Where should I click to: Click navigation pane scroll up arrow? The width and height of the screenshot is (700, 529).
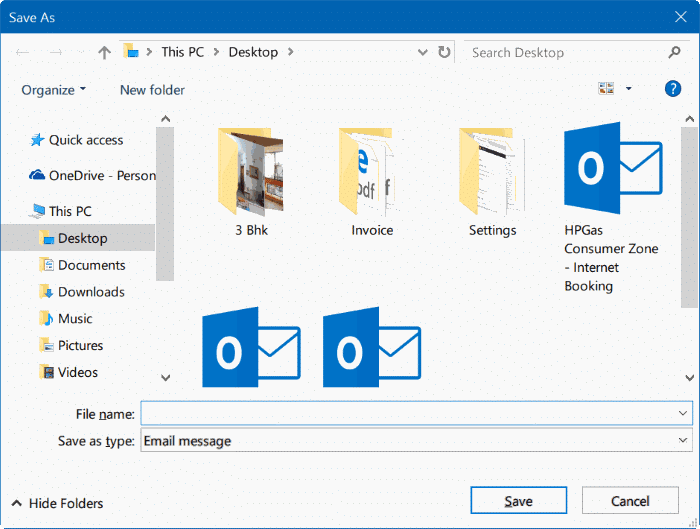165,119
